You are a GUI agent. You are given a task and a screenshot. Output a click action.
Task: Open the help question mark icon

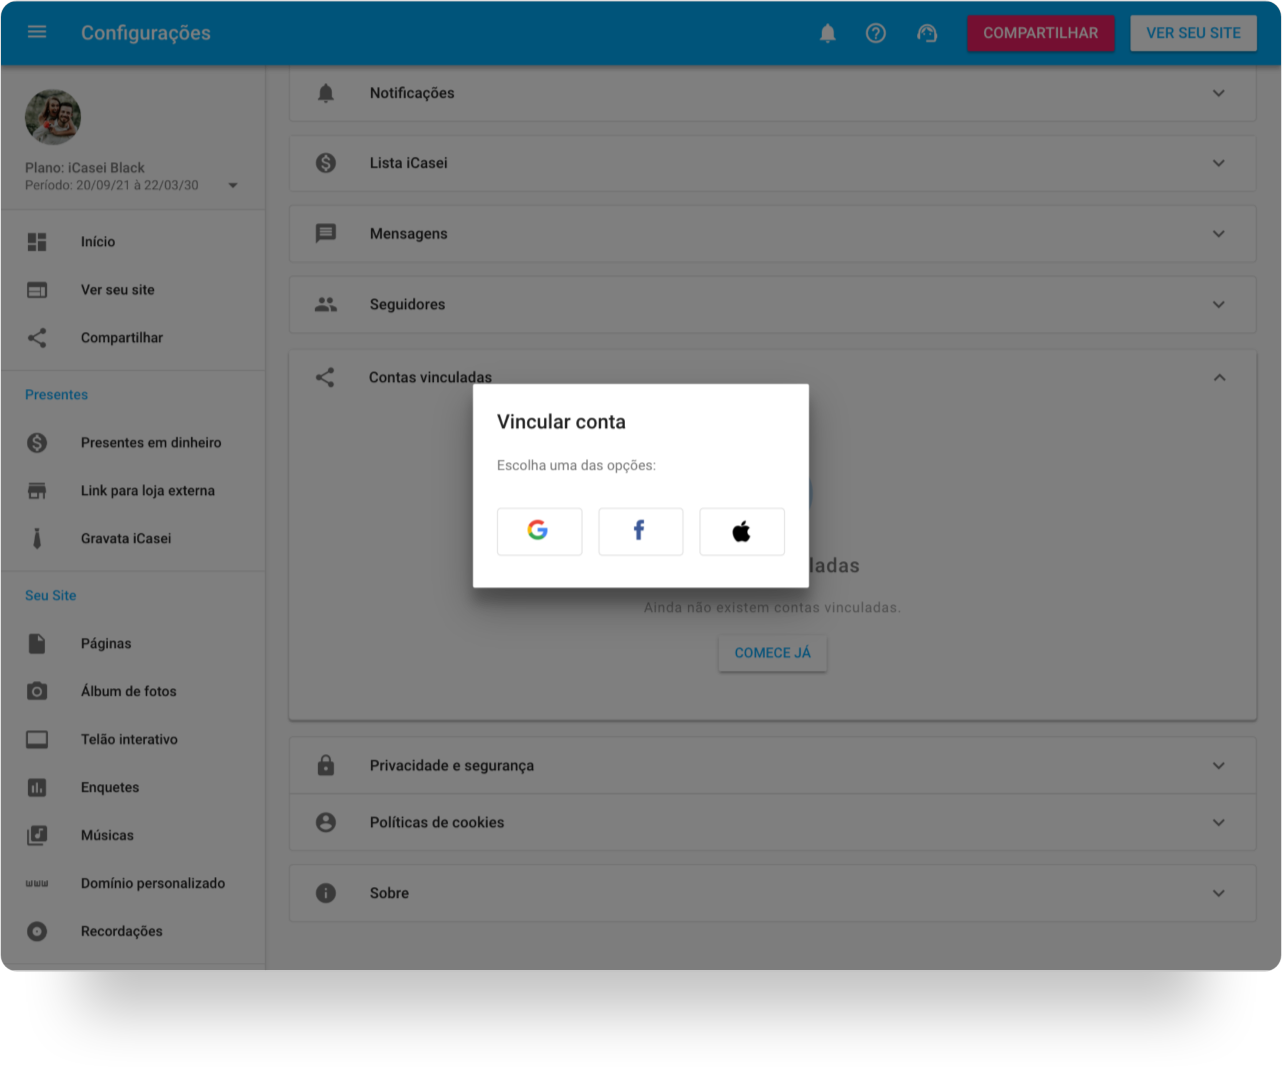876,33
